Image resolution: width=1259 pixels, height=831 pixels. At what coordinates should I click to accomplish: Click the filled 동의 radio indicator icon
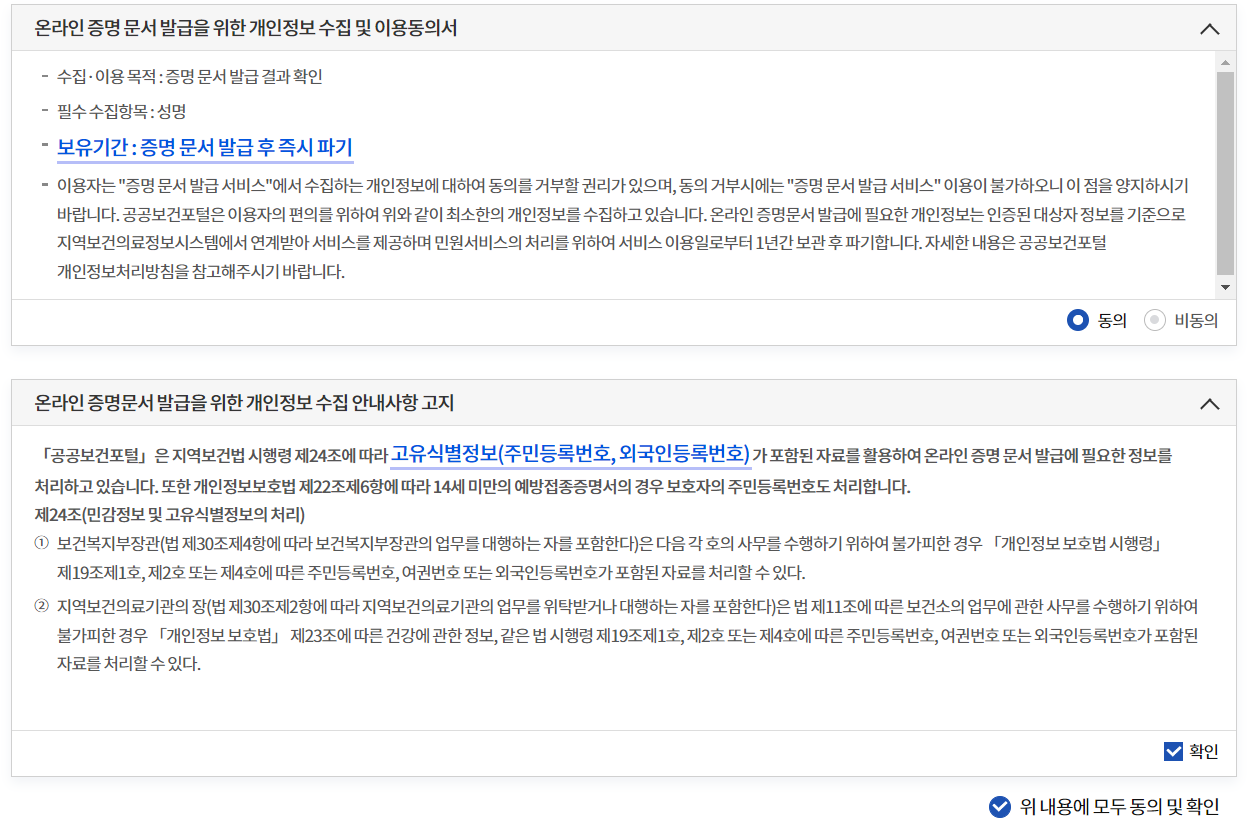1077,320
